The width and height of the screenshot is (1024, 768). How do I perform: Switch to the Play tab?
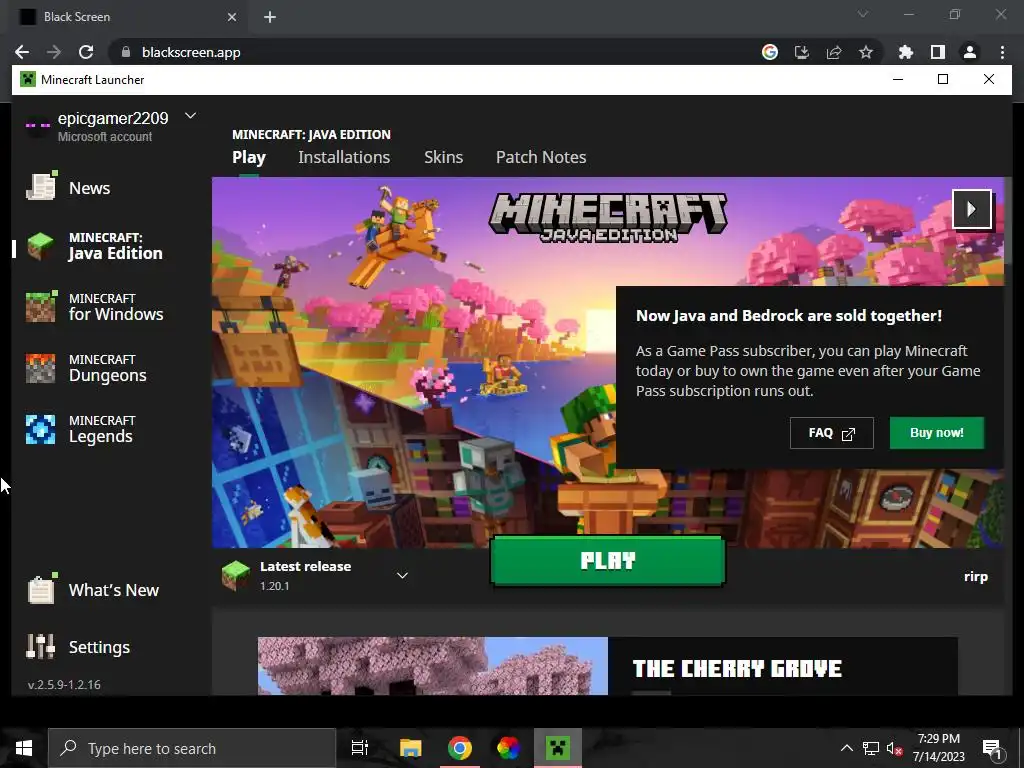point(249,157)
